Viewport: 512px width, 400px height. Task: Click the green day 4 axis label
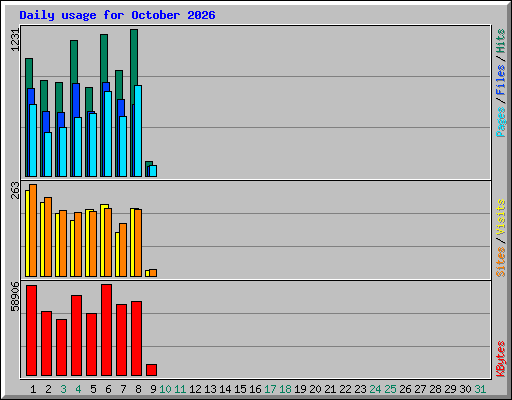point(78,389)
